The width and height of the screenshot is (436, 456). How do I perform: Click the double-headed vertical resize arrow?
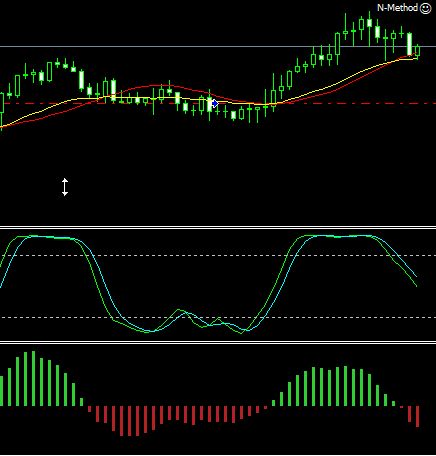[x=65, y=187]
